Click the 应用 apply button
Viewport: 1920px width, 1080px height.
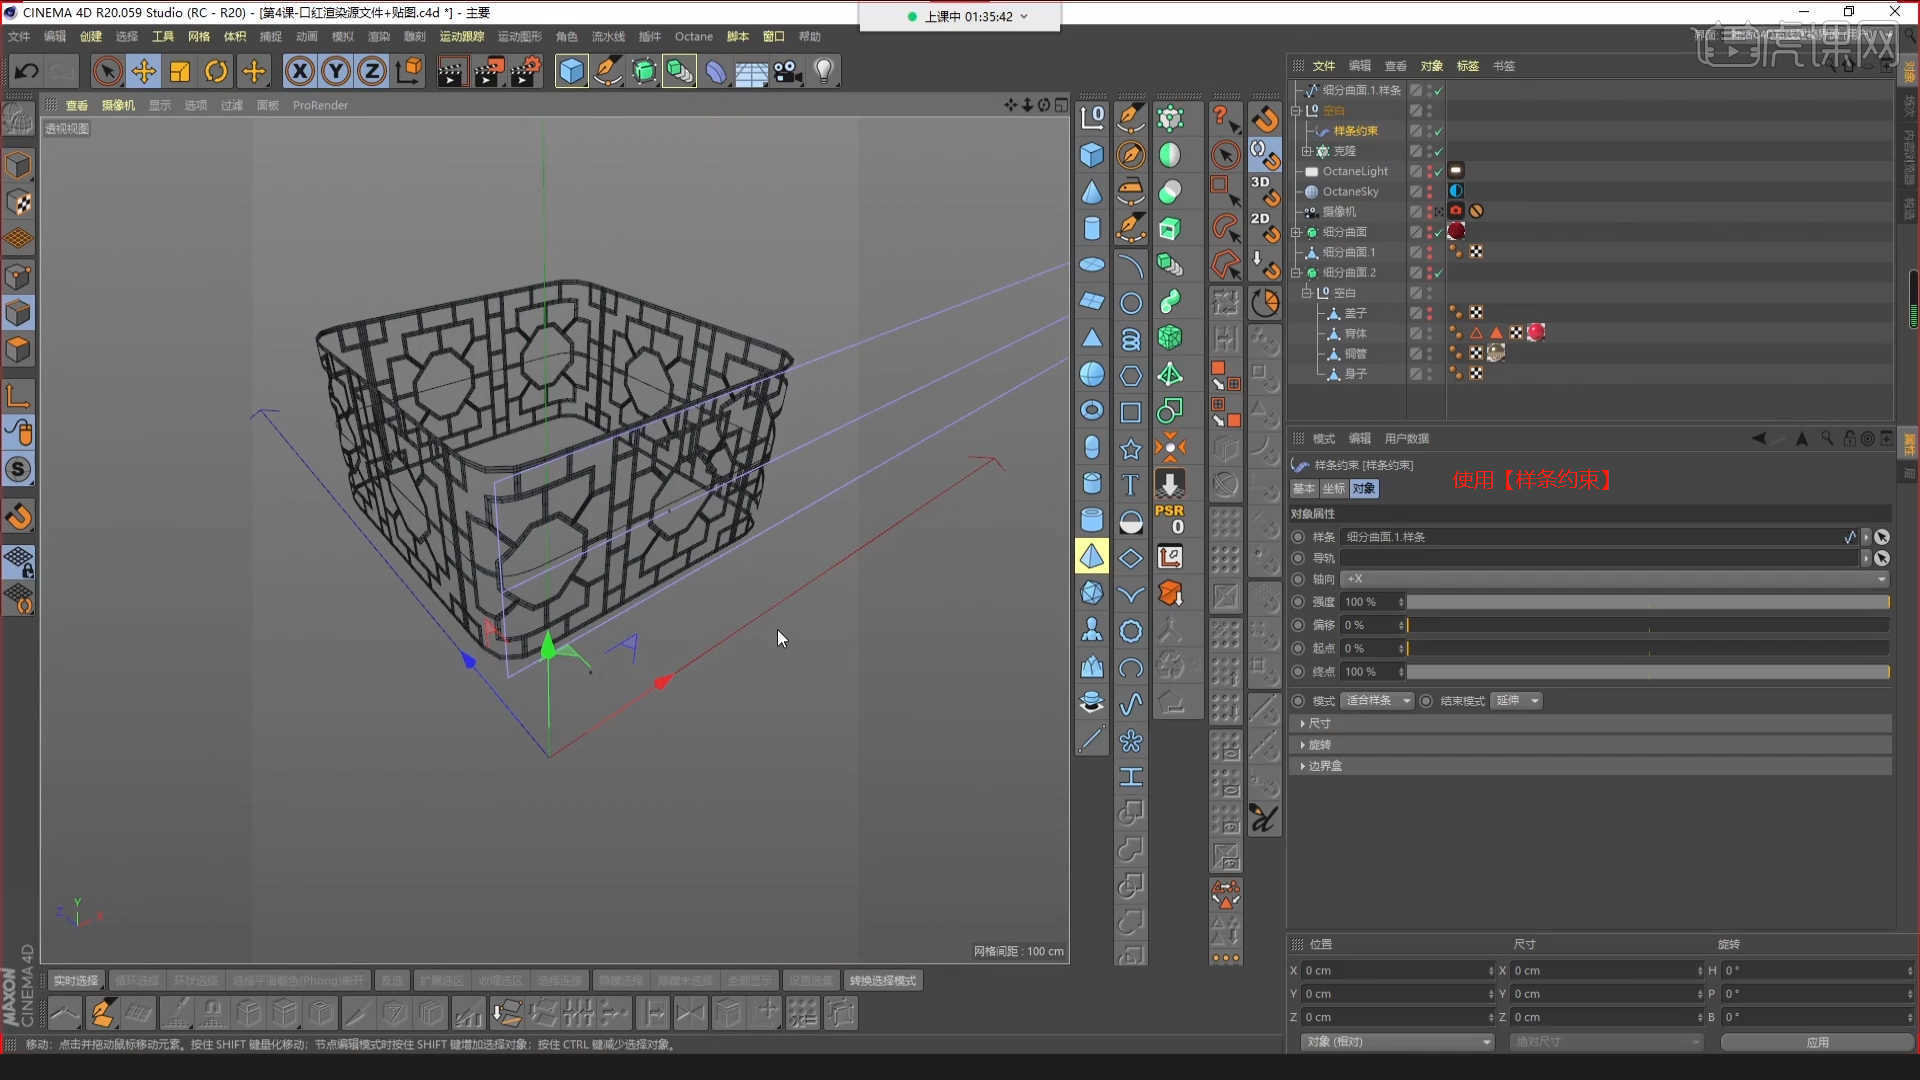pyautogui.click(x=1817, y=1042)
